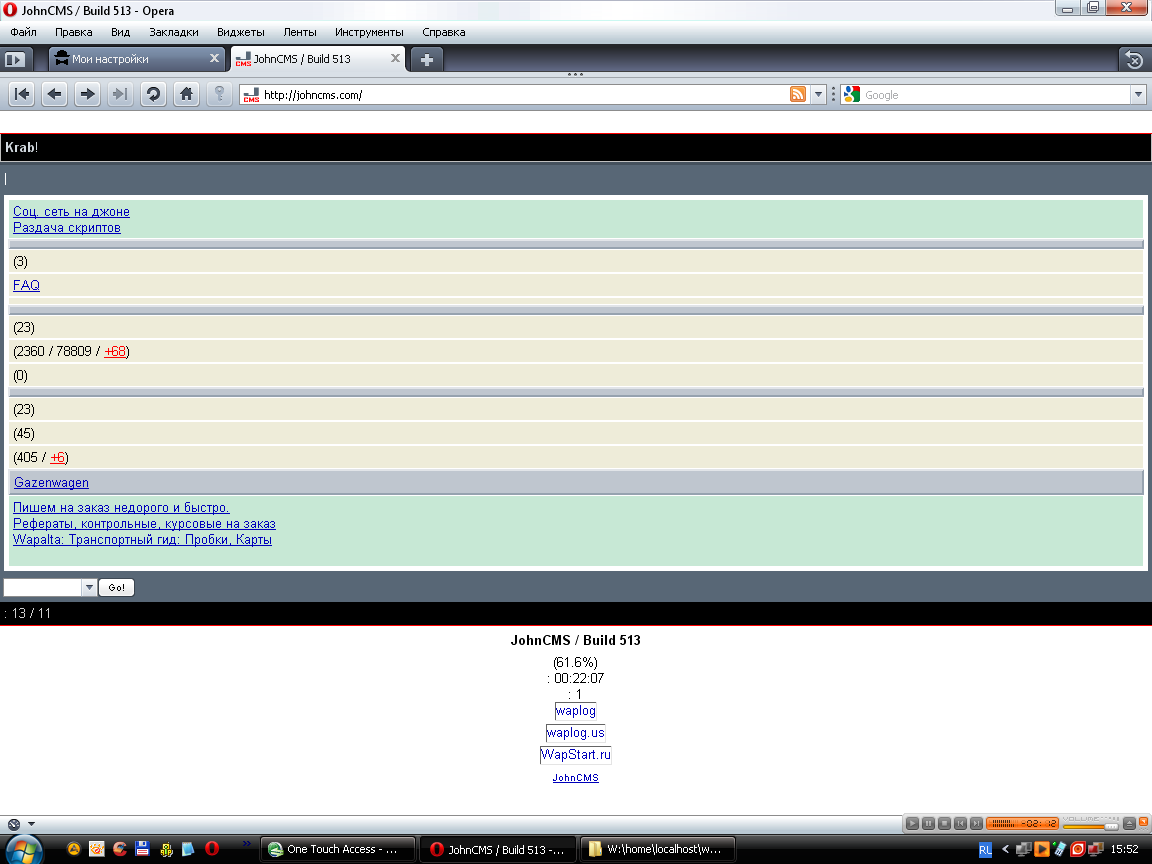Click the Back navigation arrow

(55, 94)
